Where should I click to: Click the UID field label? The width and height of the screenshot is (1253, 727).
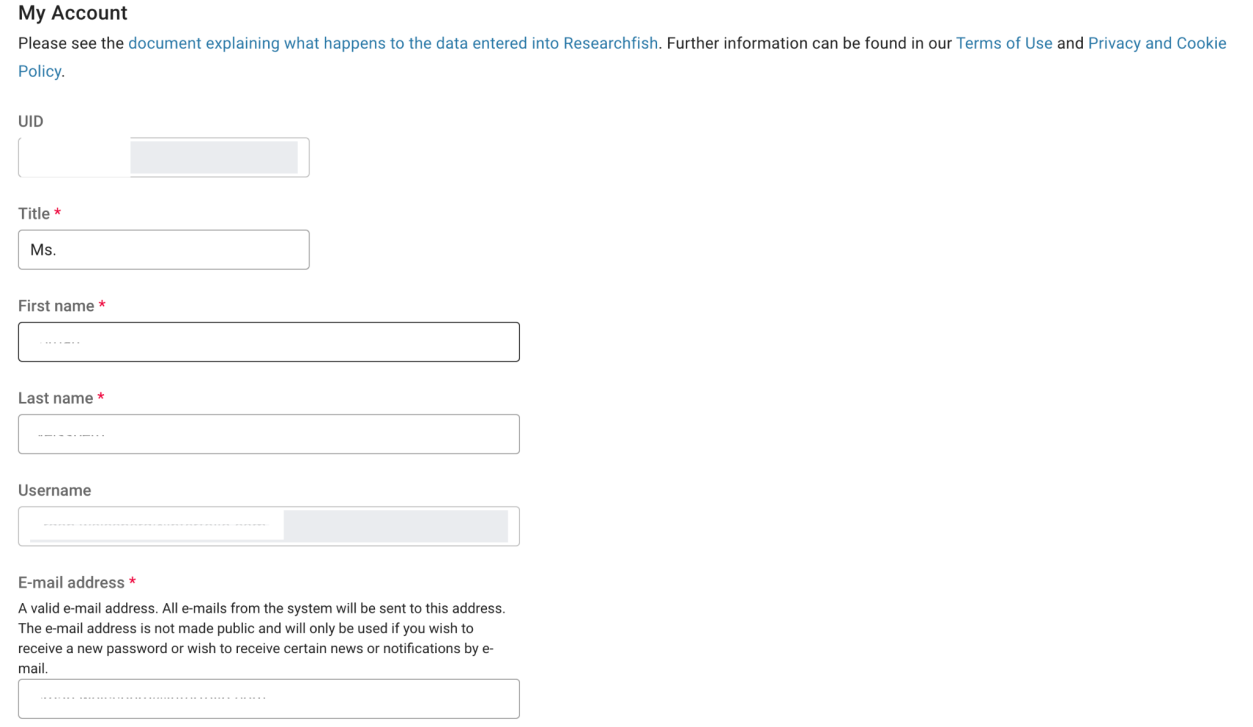(31, 121)
